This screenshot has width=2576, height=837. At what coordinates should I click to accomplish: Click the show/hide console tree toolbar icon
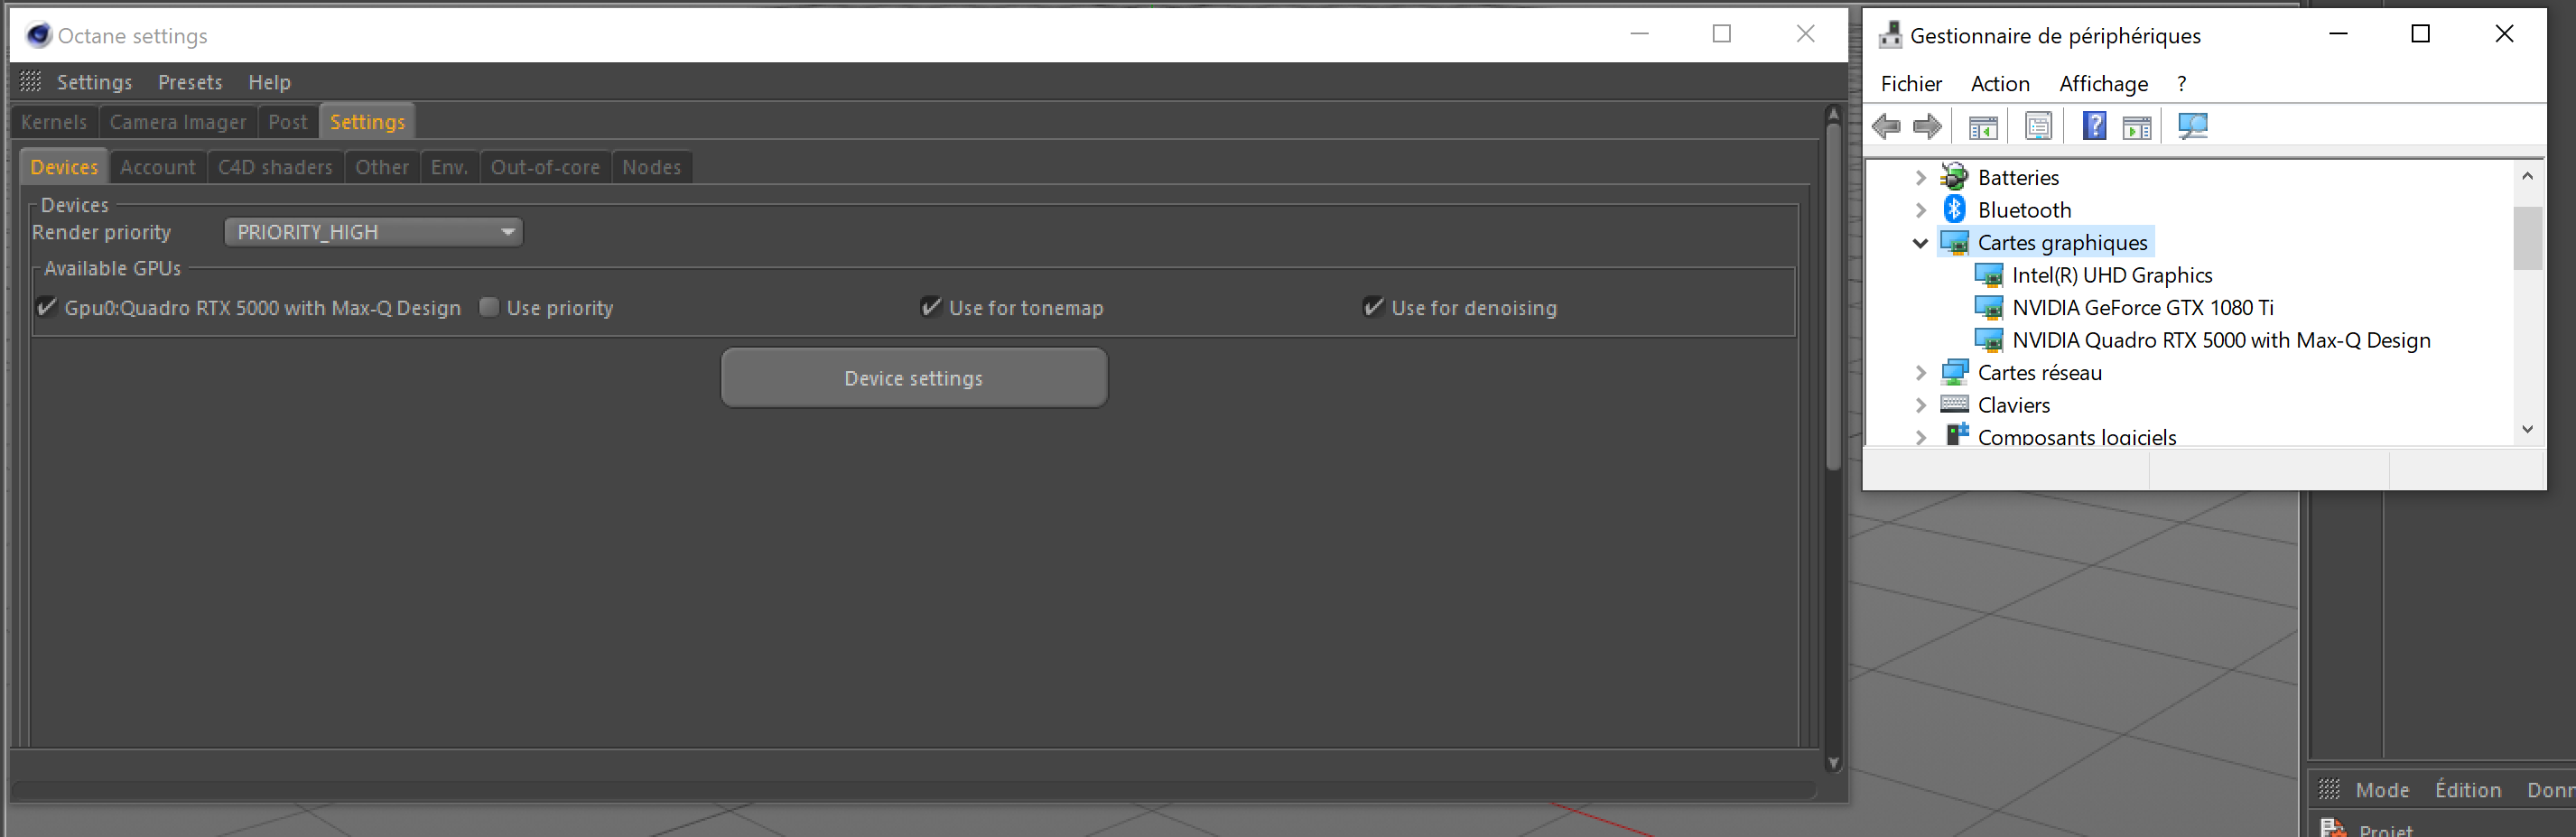tap(1982, 127)
